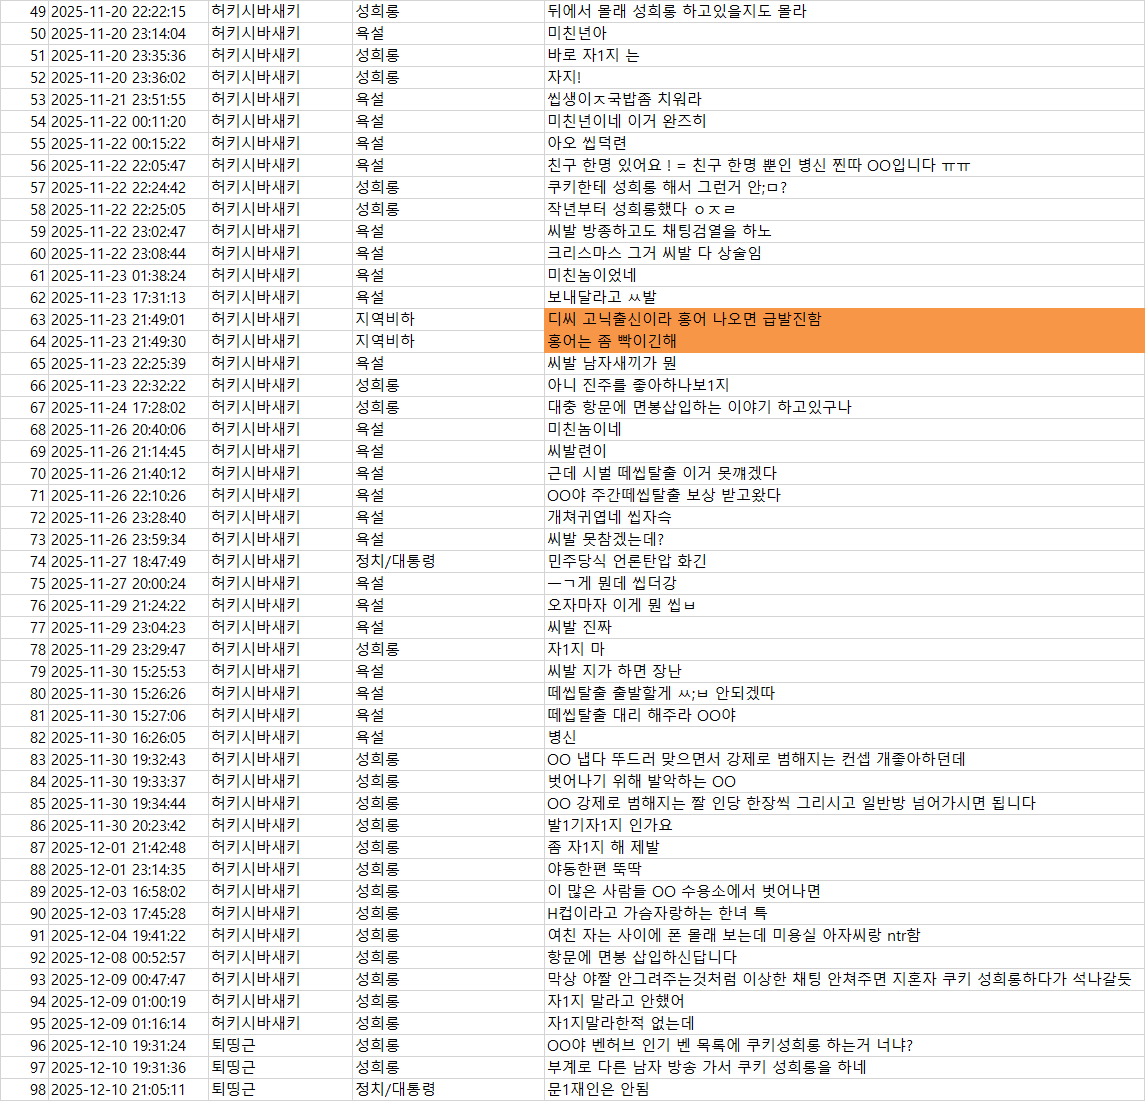Select 퇴띵근 name cell in row 98
This screenshot has height=1101, width=1145.
click(280, 1089)
